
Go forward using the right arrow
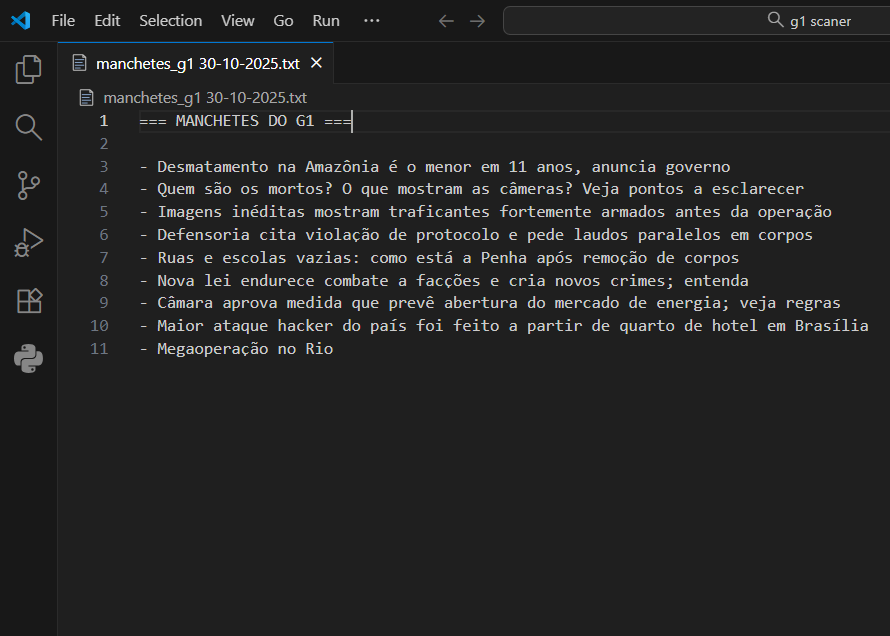click(477, 21)
